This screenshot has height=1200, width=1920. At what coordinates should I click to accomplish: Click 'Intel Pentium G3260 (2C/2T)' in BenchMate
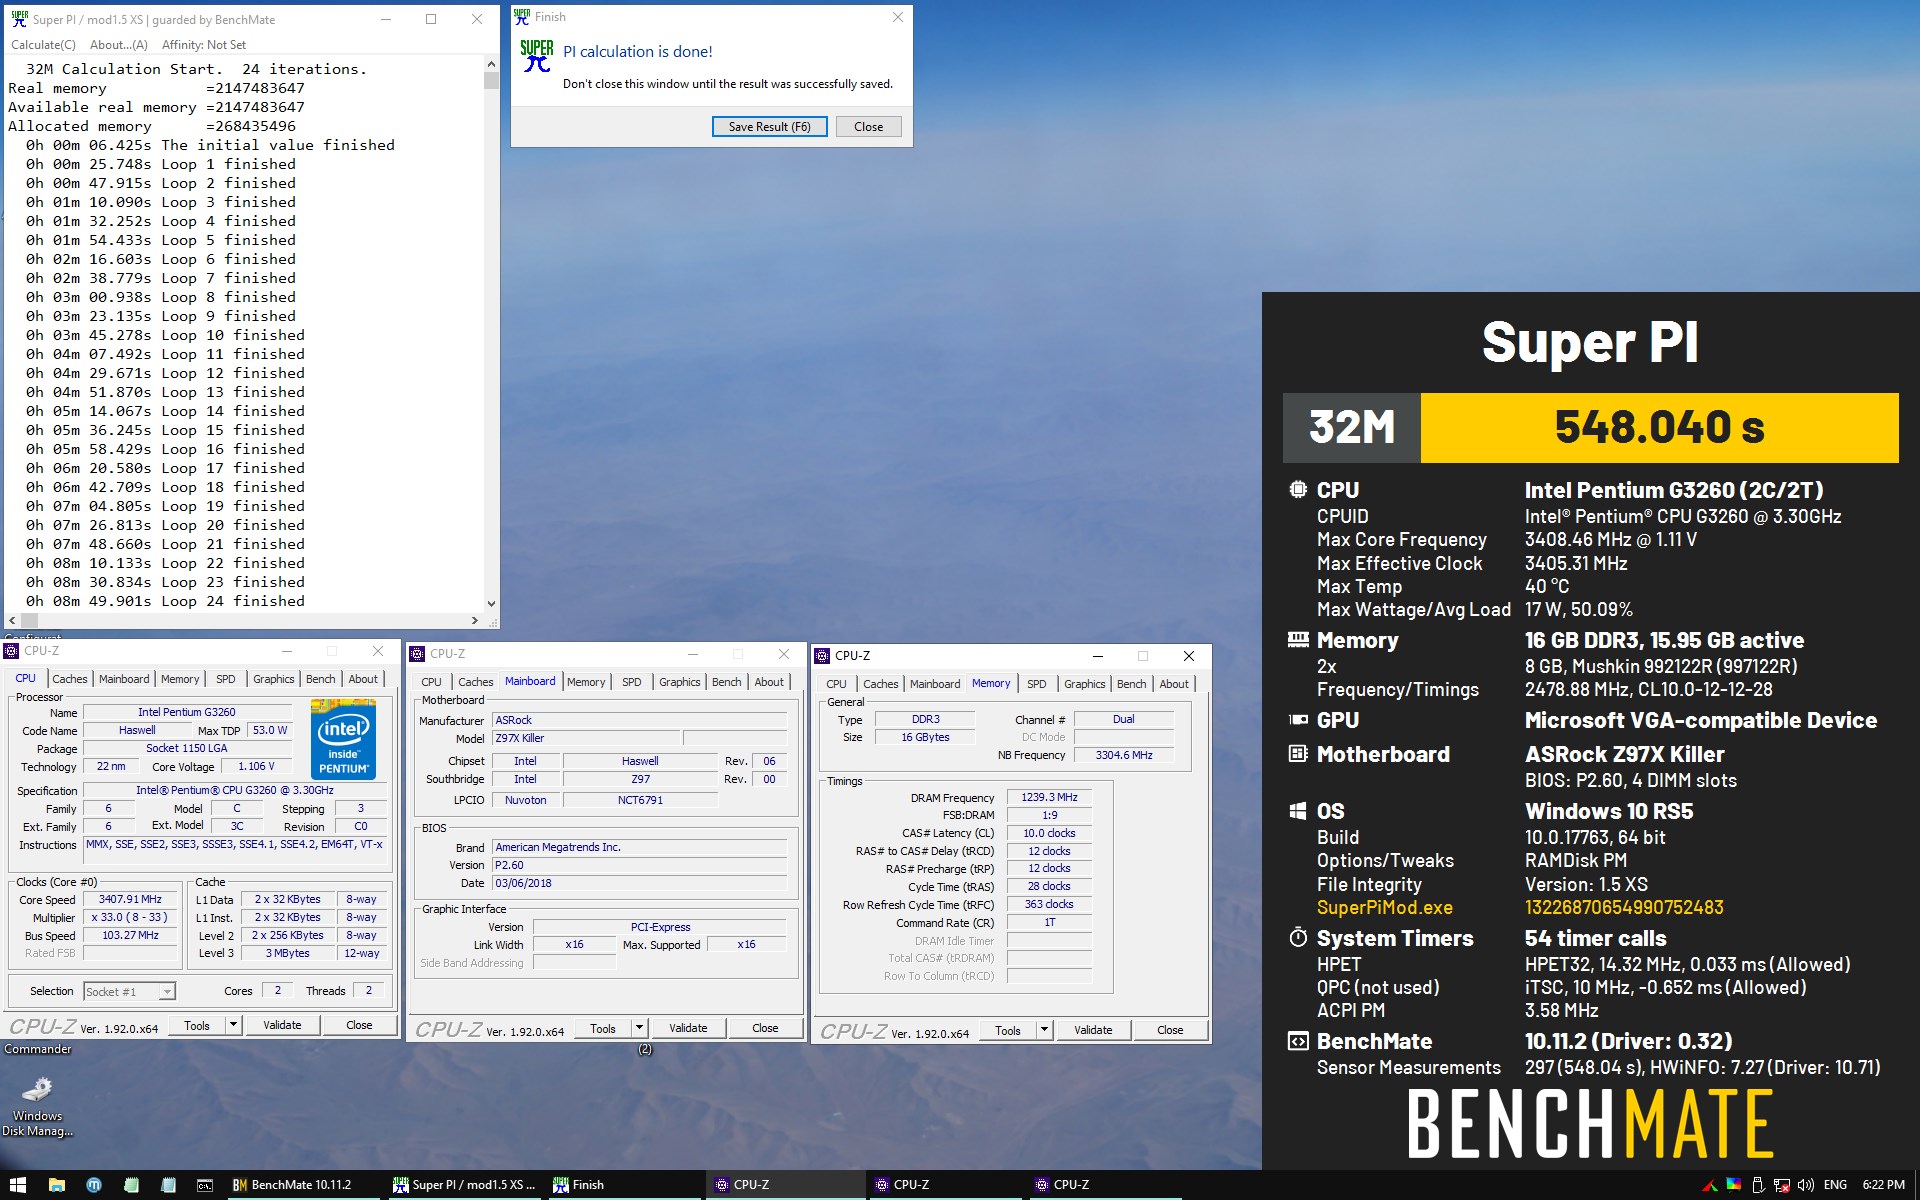[1674, 491]
